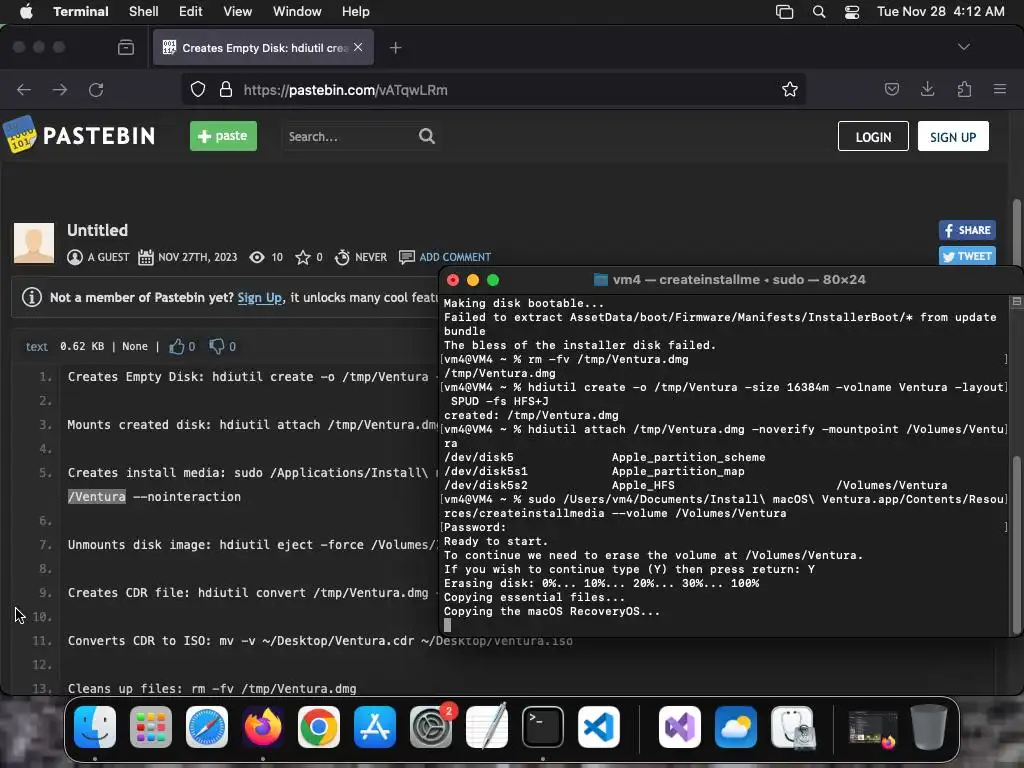Open the View menu

point(238,12)
